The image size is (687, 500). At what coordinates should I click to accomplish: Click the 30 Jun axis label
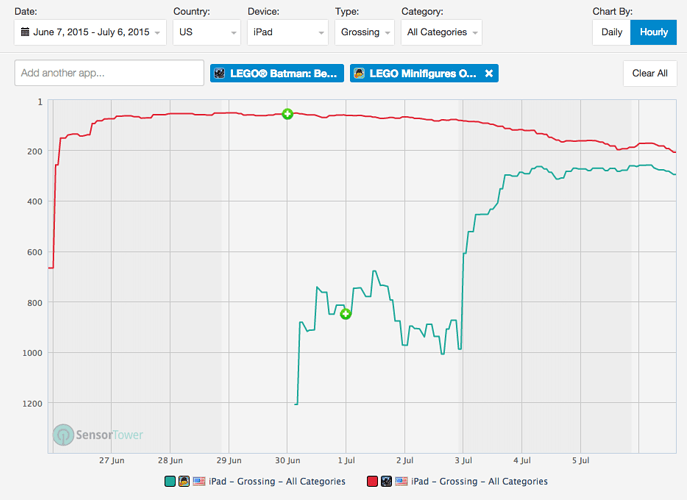[x=287, y=461]
